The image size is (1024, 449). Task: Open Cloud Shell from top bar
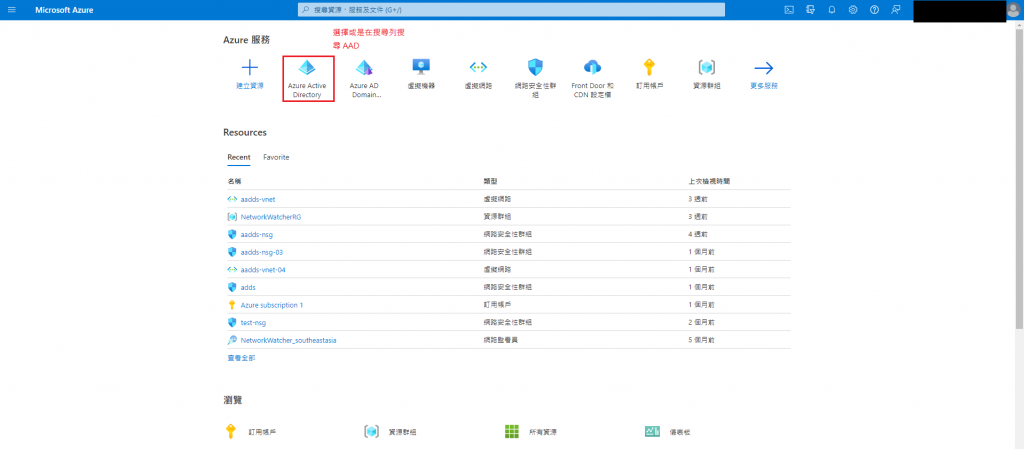(789, 10)
